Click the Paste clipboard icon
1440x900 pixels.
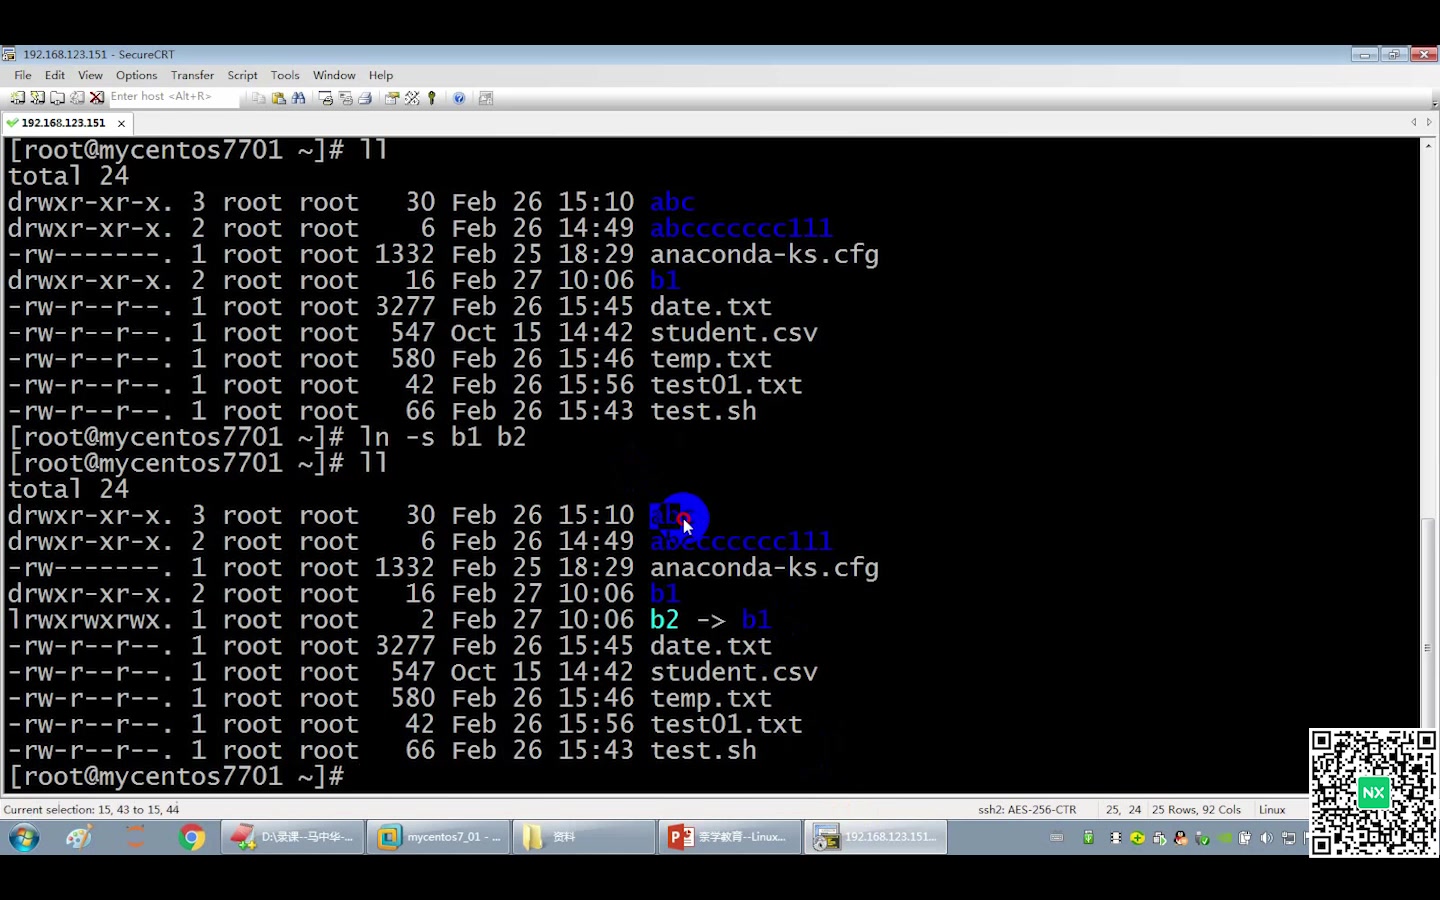[279, 98]
